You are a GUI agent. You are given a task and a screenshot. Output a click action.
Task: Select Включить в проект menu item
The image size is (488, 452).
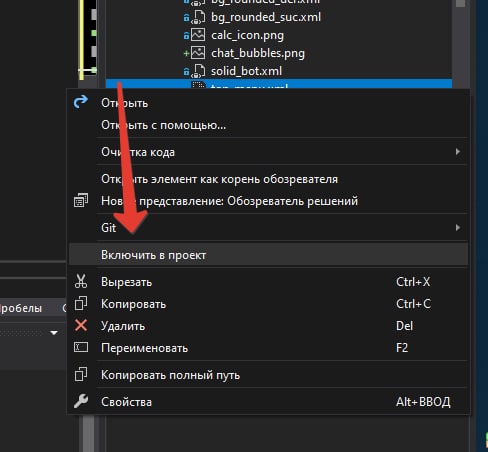(x=268, y=255)
